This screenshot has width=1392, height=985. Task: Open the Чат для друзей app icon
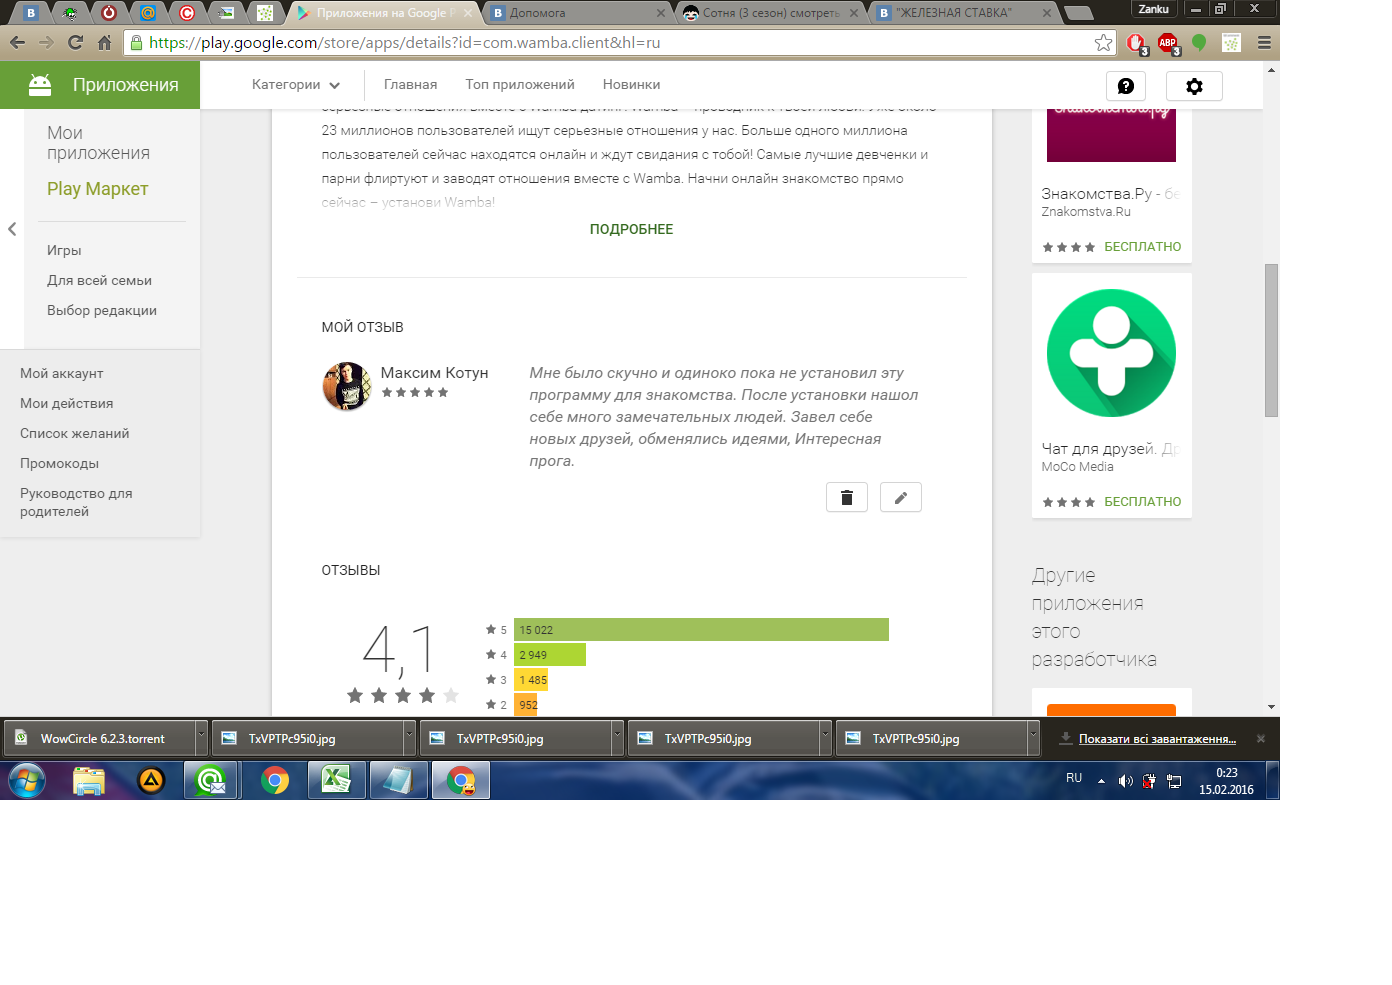tap(1111, 353)
